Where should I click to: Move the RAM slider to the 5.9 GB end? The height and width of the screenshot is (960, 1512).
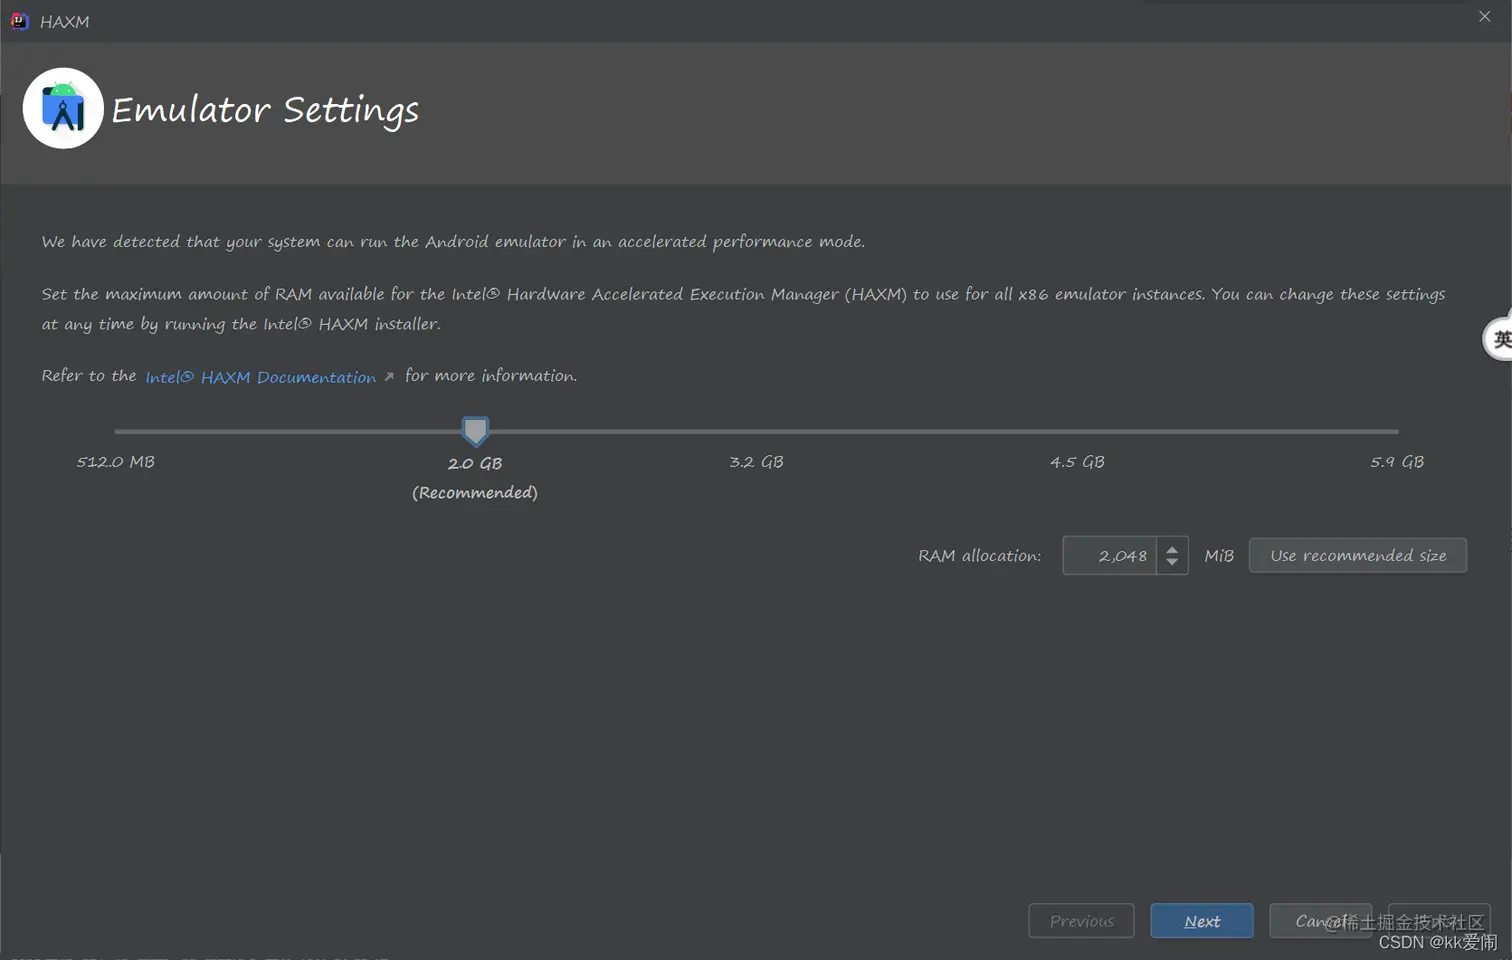(1397, 431)
